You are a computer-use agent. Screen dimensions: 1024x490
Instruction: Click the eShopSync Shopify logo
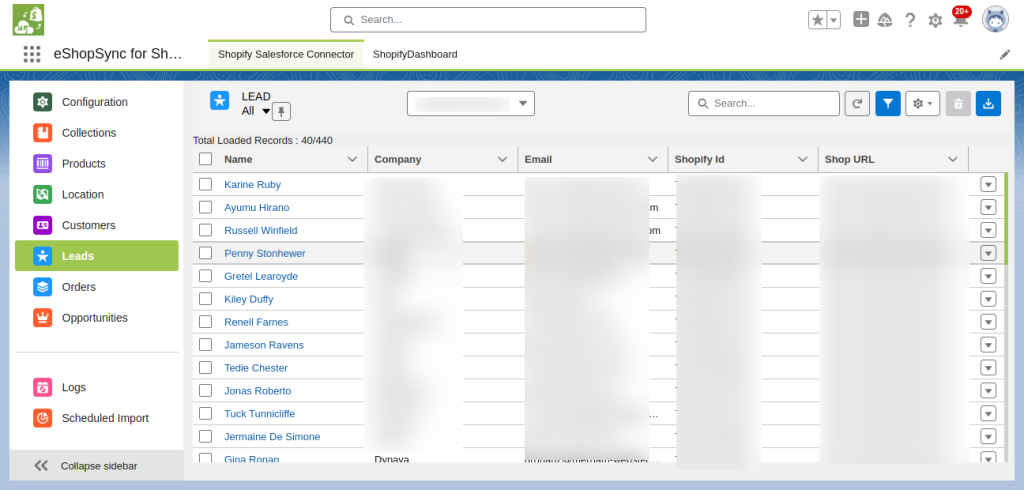click(28, 20)
